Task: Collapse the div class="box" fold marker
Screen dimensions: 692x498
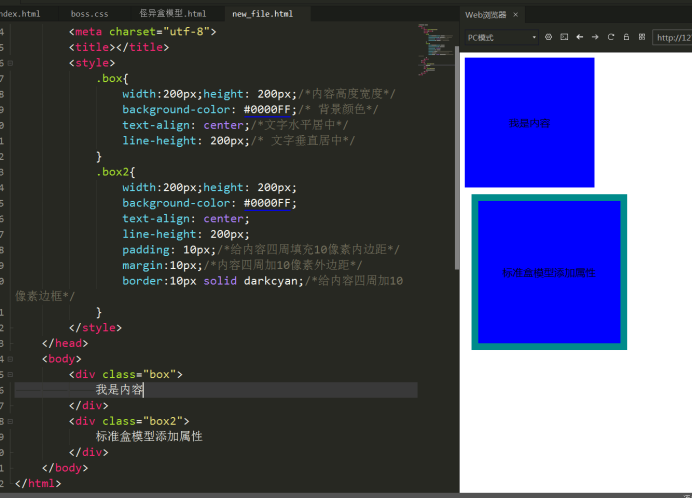Action: pos(10,374)
